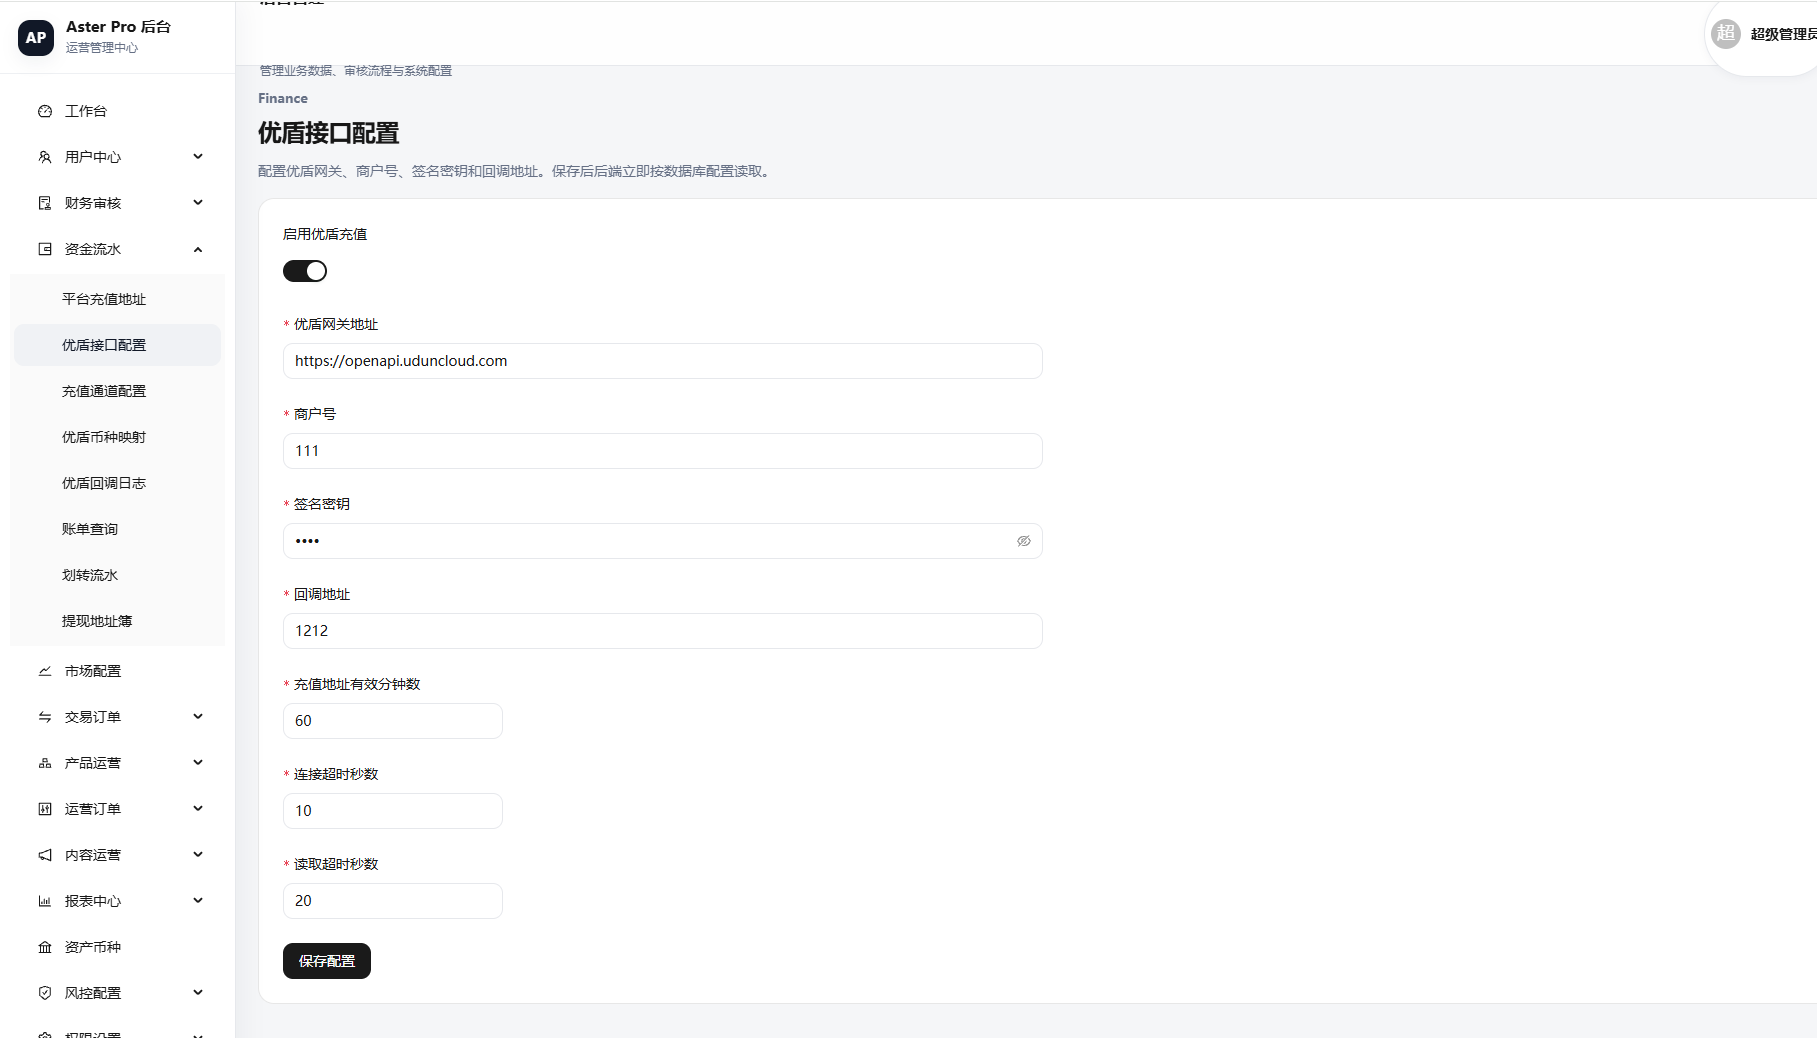Expand the 交易订单 menu chevron

[x=198, y=716]
